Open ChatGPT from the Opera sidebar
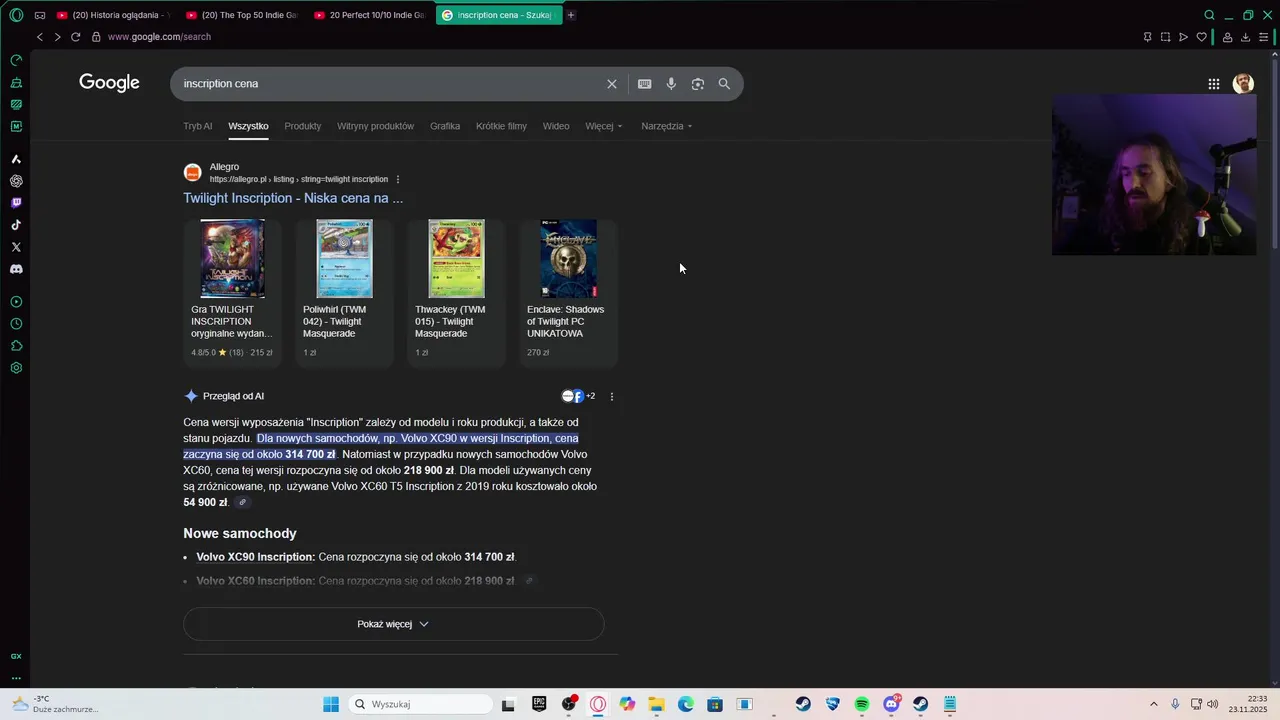This screenshot has width=1280, height=720. tap(16, 181)
